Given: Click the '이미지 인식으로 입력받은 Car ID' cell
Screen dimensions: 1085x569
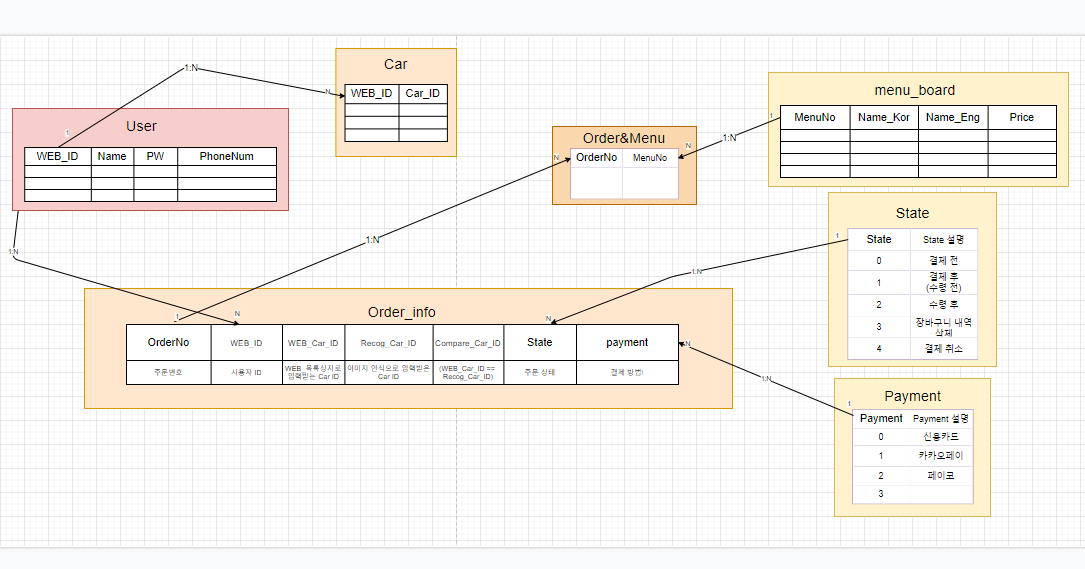Looking at the screenshot, I should [389, 372].
